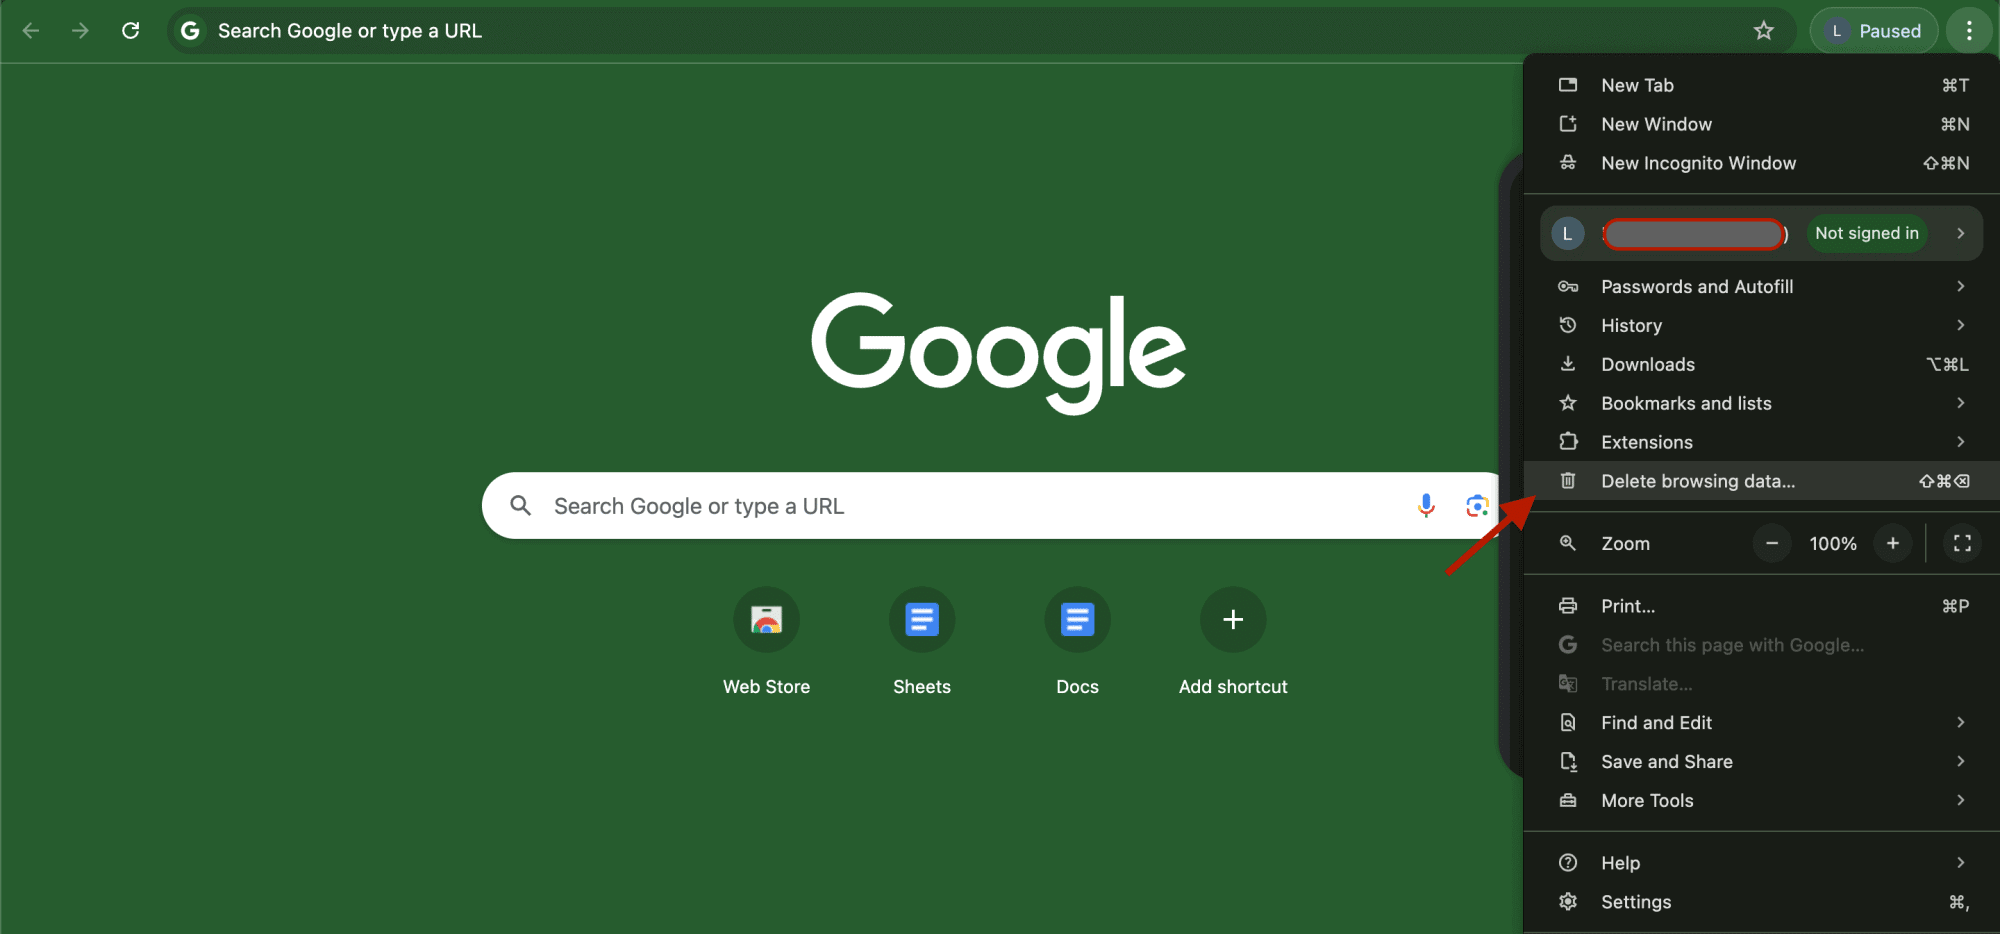Click the 100% zoom value

[1832, 543]
